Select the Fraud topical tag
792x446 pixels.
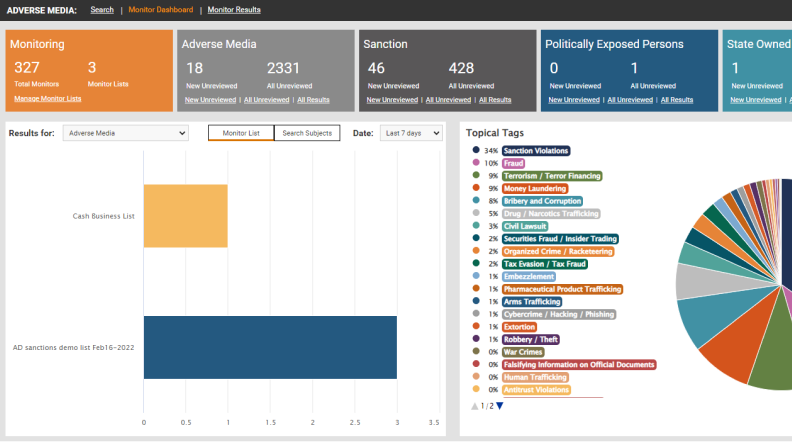coord(513,163)
